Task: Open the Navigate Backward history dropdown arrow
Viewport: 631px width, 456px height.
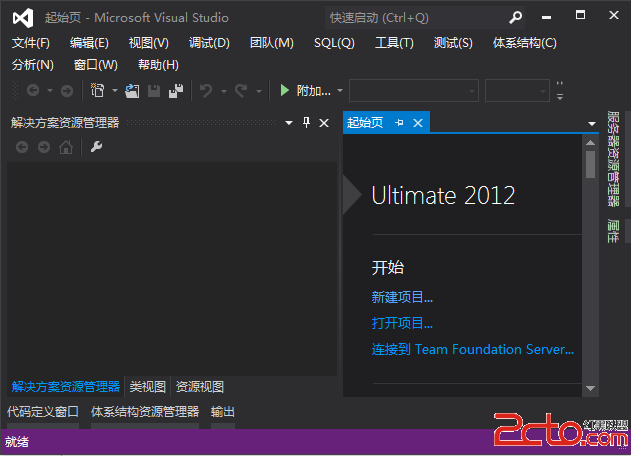Action: pos(50,91)
